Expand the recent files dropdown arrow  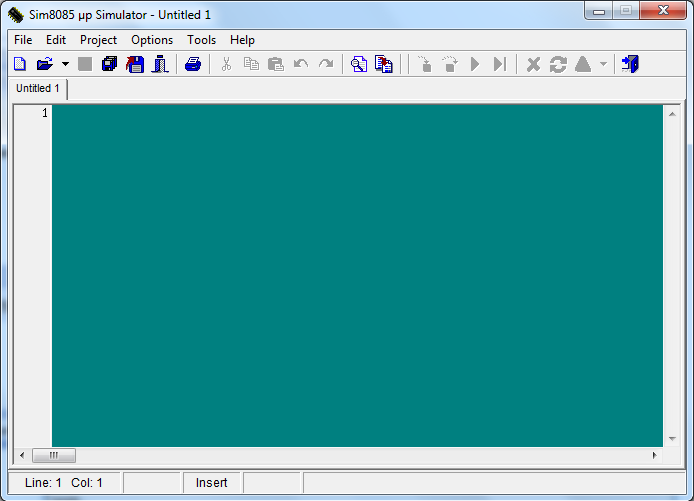point(65,64)
